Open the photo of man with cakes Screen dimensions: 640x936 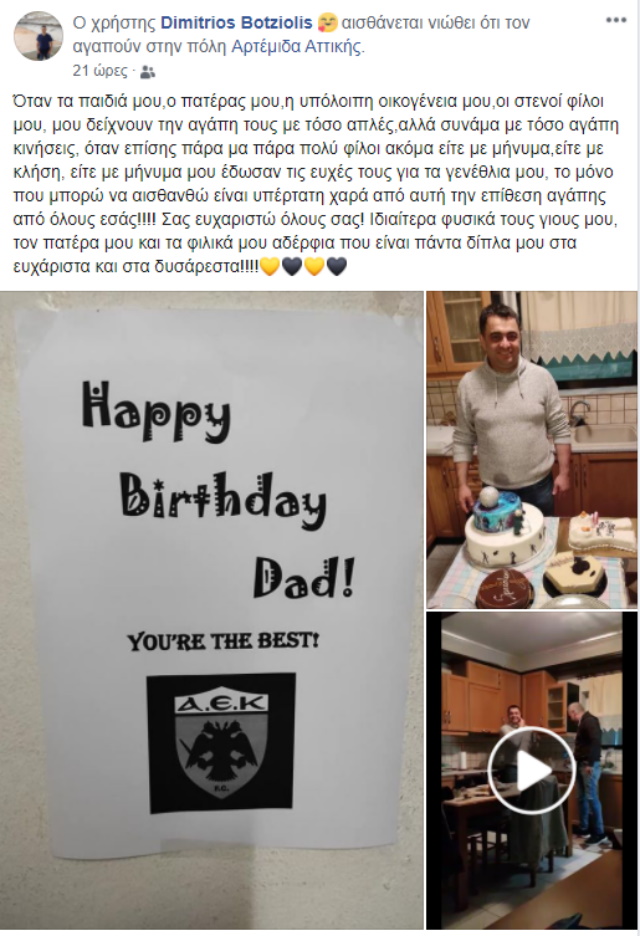[x=532, y=449]
